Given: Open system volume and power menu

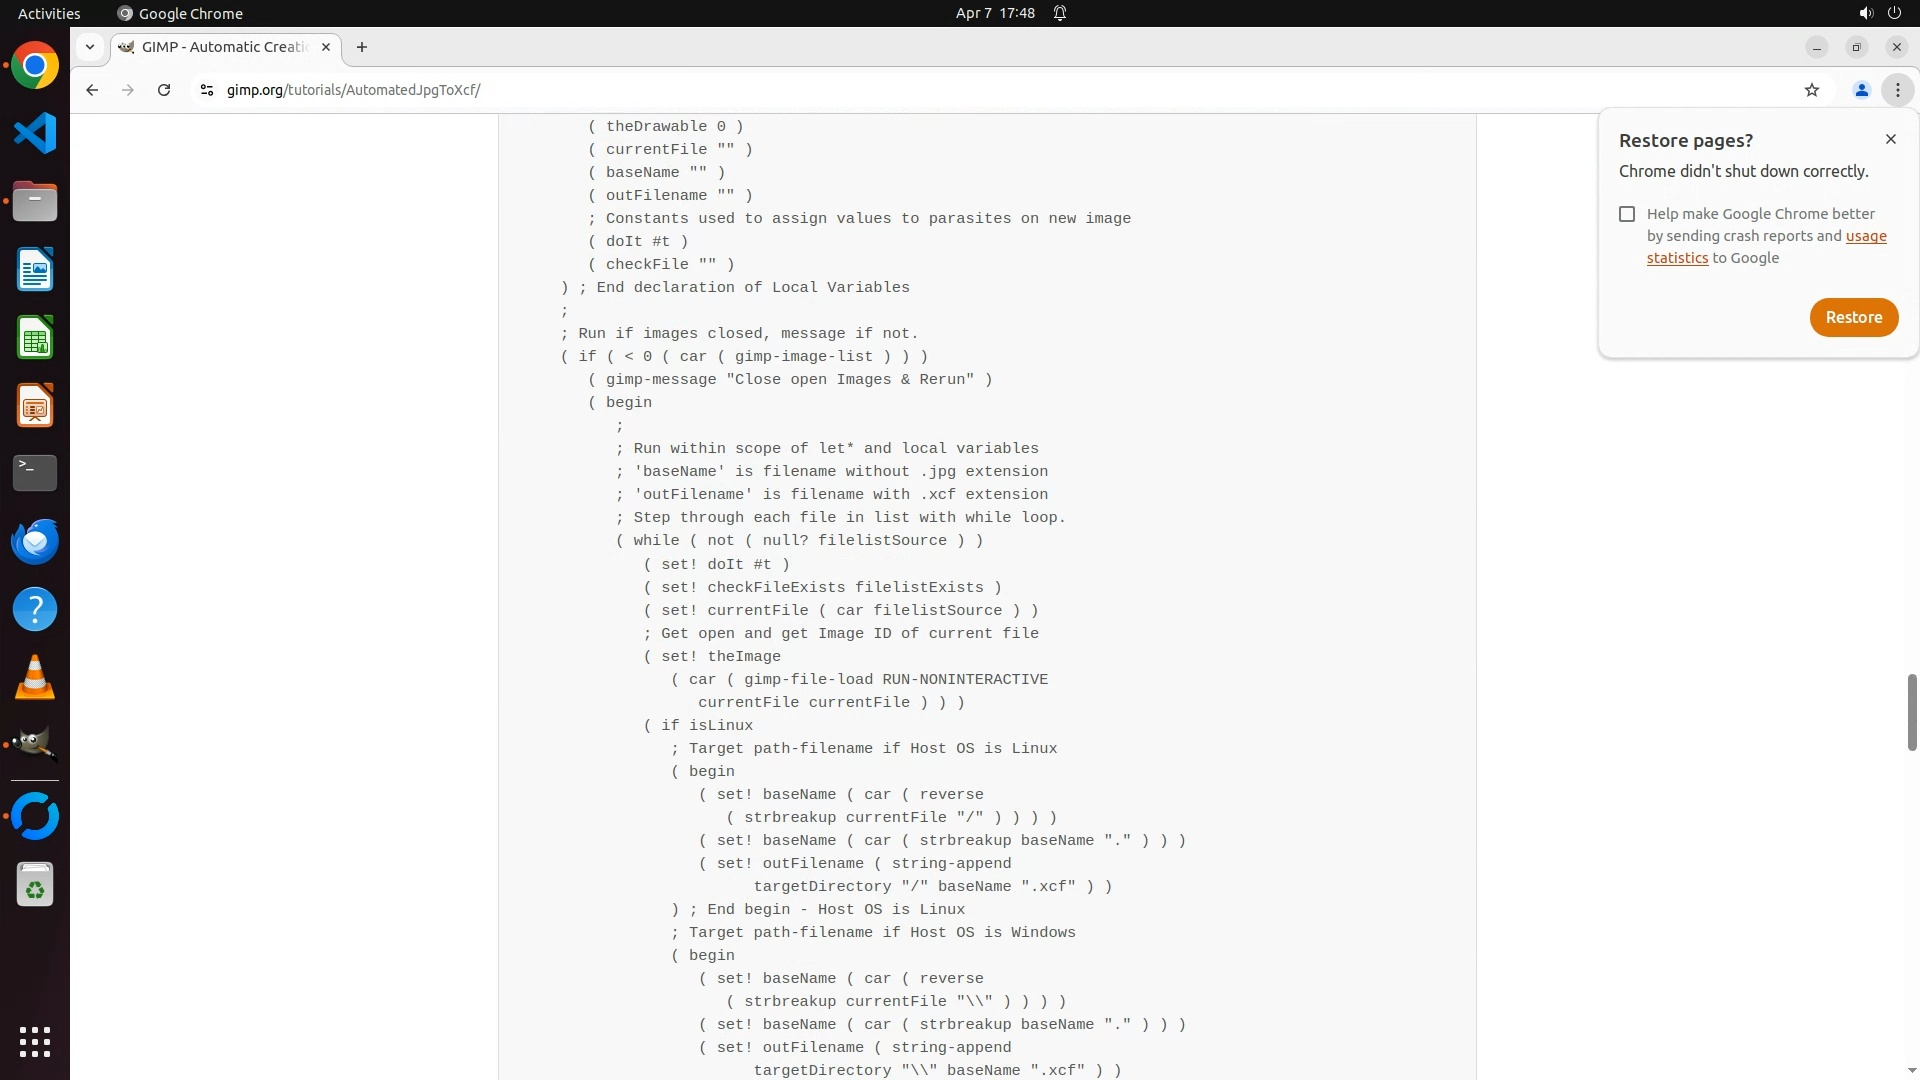Looking at the screenshot, I should tap(1879, 13).
